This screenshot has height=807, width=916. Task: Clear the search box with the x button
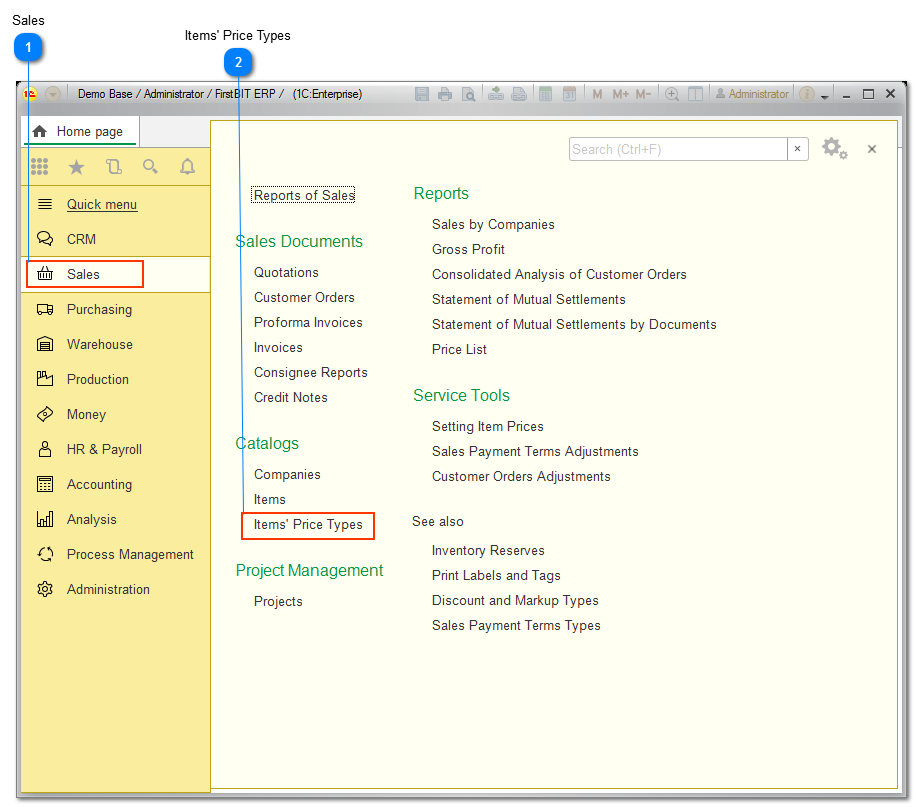tap(798, 148)
